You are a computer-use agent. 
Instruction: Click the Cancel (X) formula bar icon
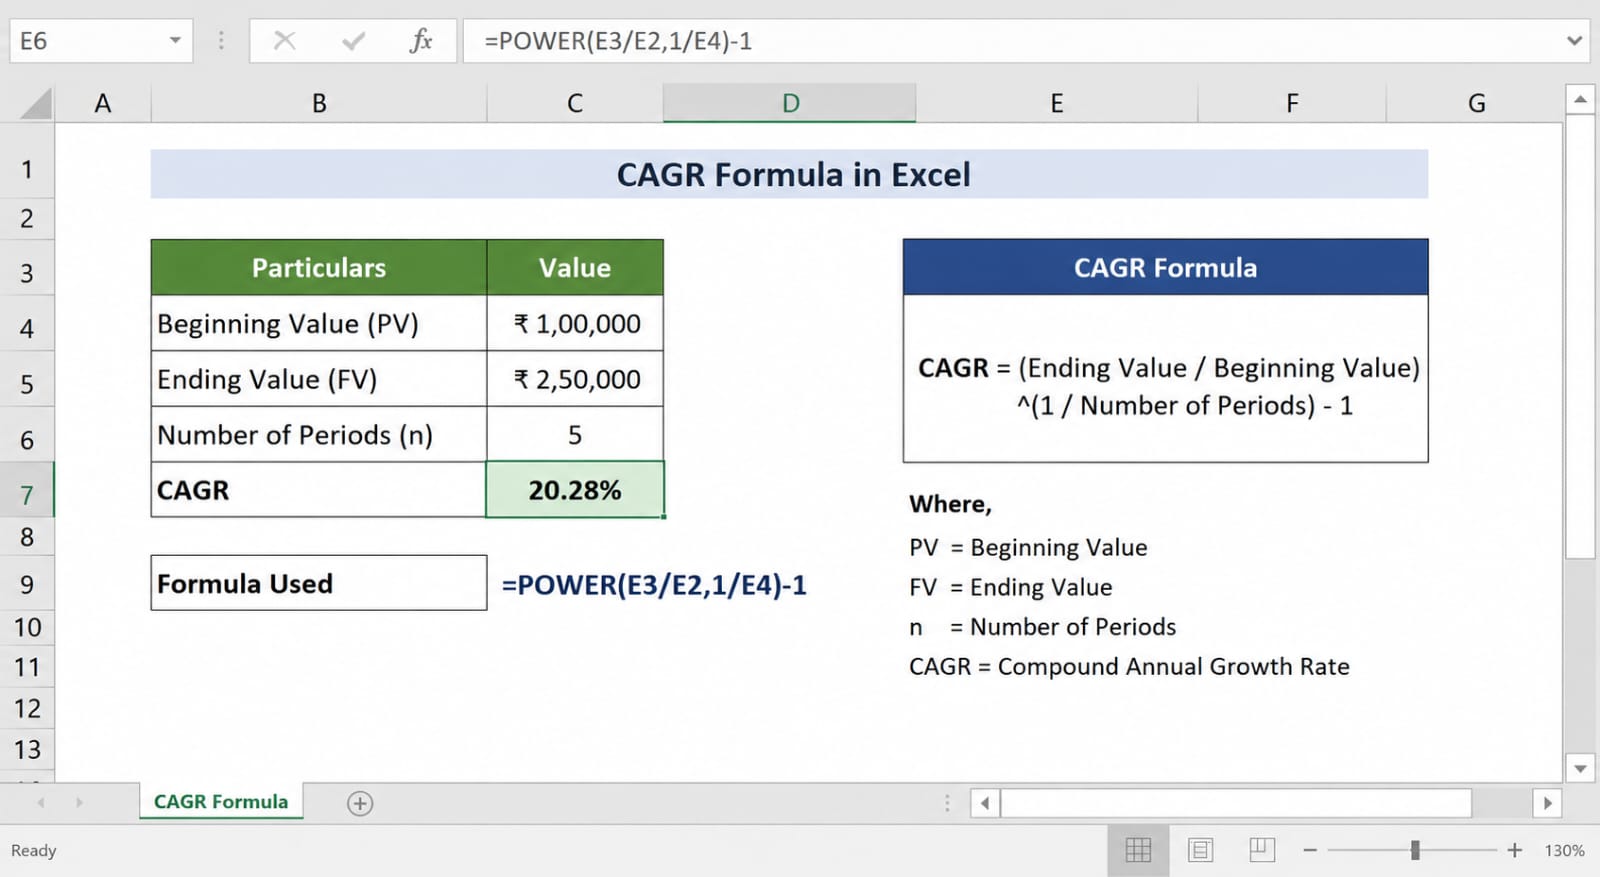point(285,41)
